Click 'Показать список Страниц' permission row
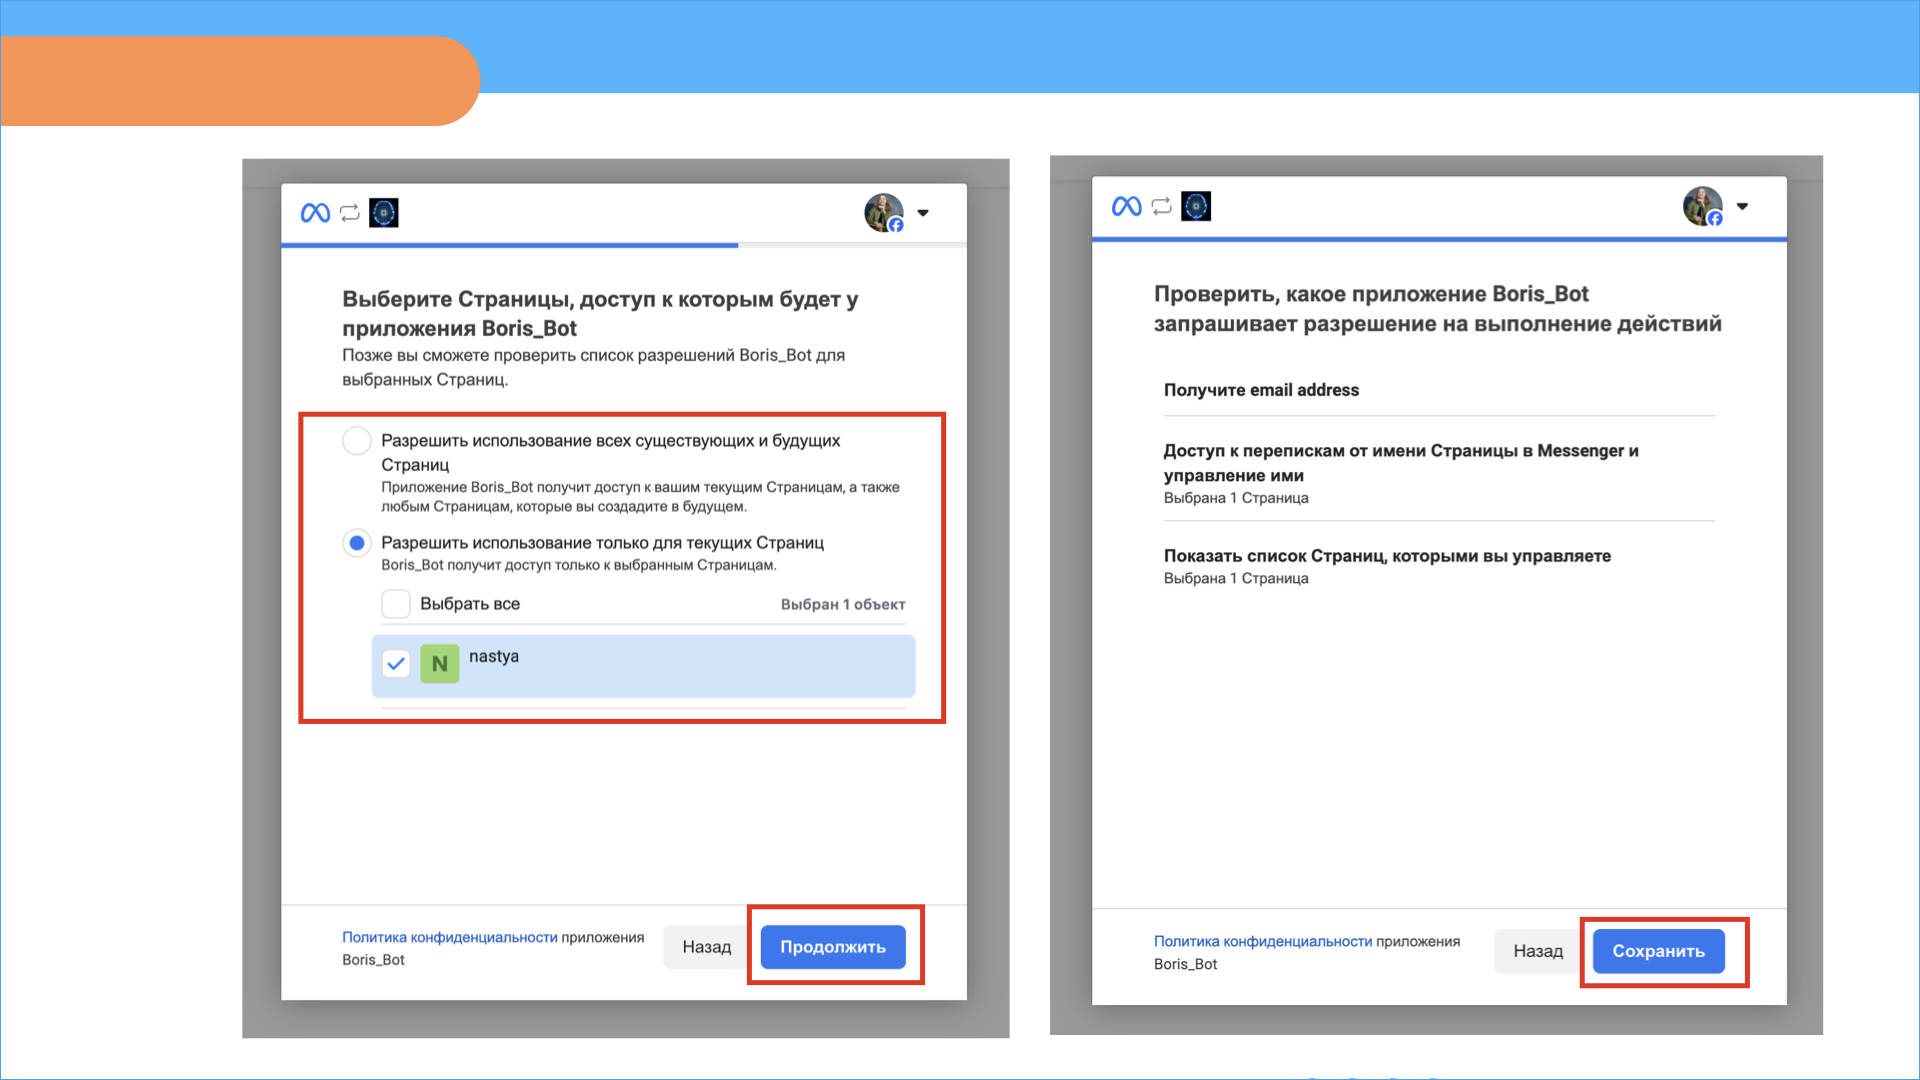The height and width of the screenshot is (1080, 1920). coord(1439,566)
